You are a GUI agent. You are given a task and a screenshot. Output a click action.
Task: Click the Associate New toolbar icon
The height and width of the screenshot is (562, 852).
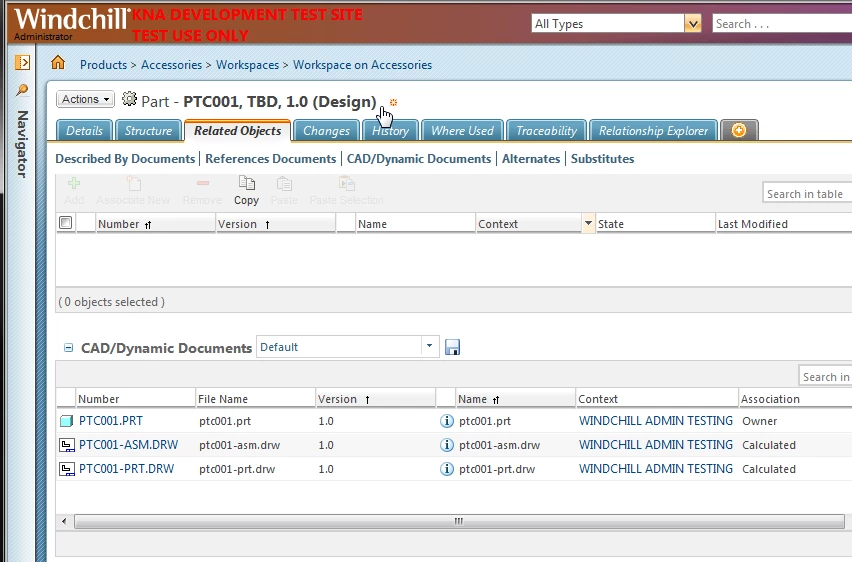pos(133,183)
